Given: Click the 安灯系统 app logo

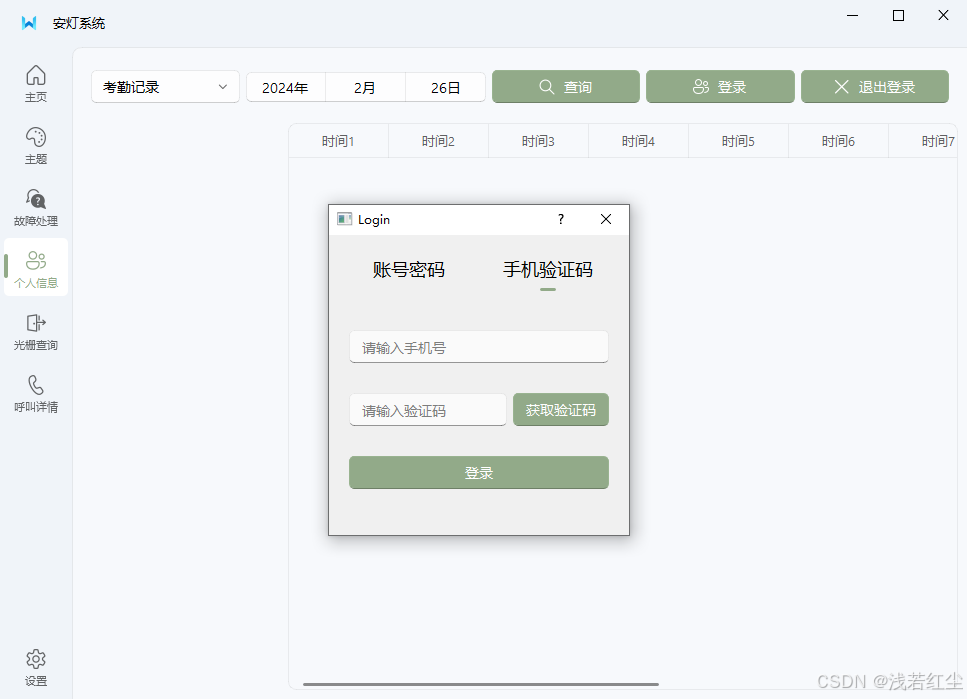Looking at the screenshot, I should coord(28,22).
